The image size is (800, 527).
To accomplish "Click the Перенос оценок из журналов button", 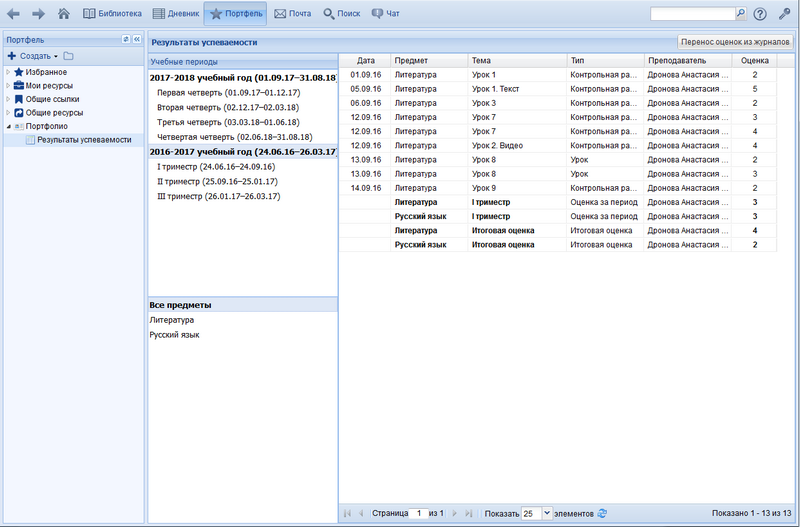I will 735,42.
